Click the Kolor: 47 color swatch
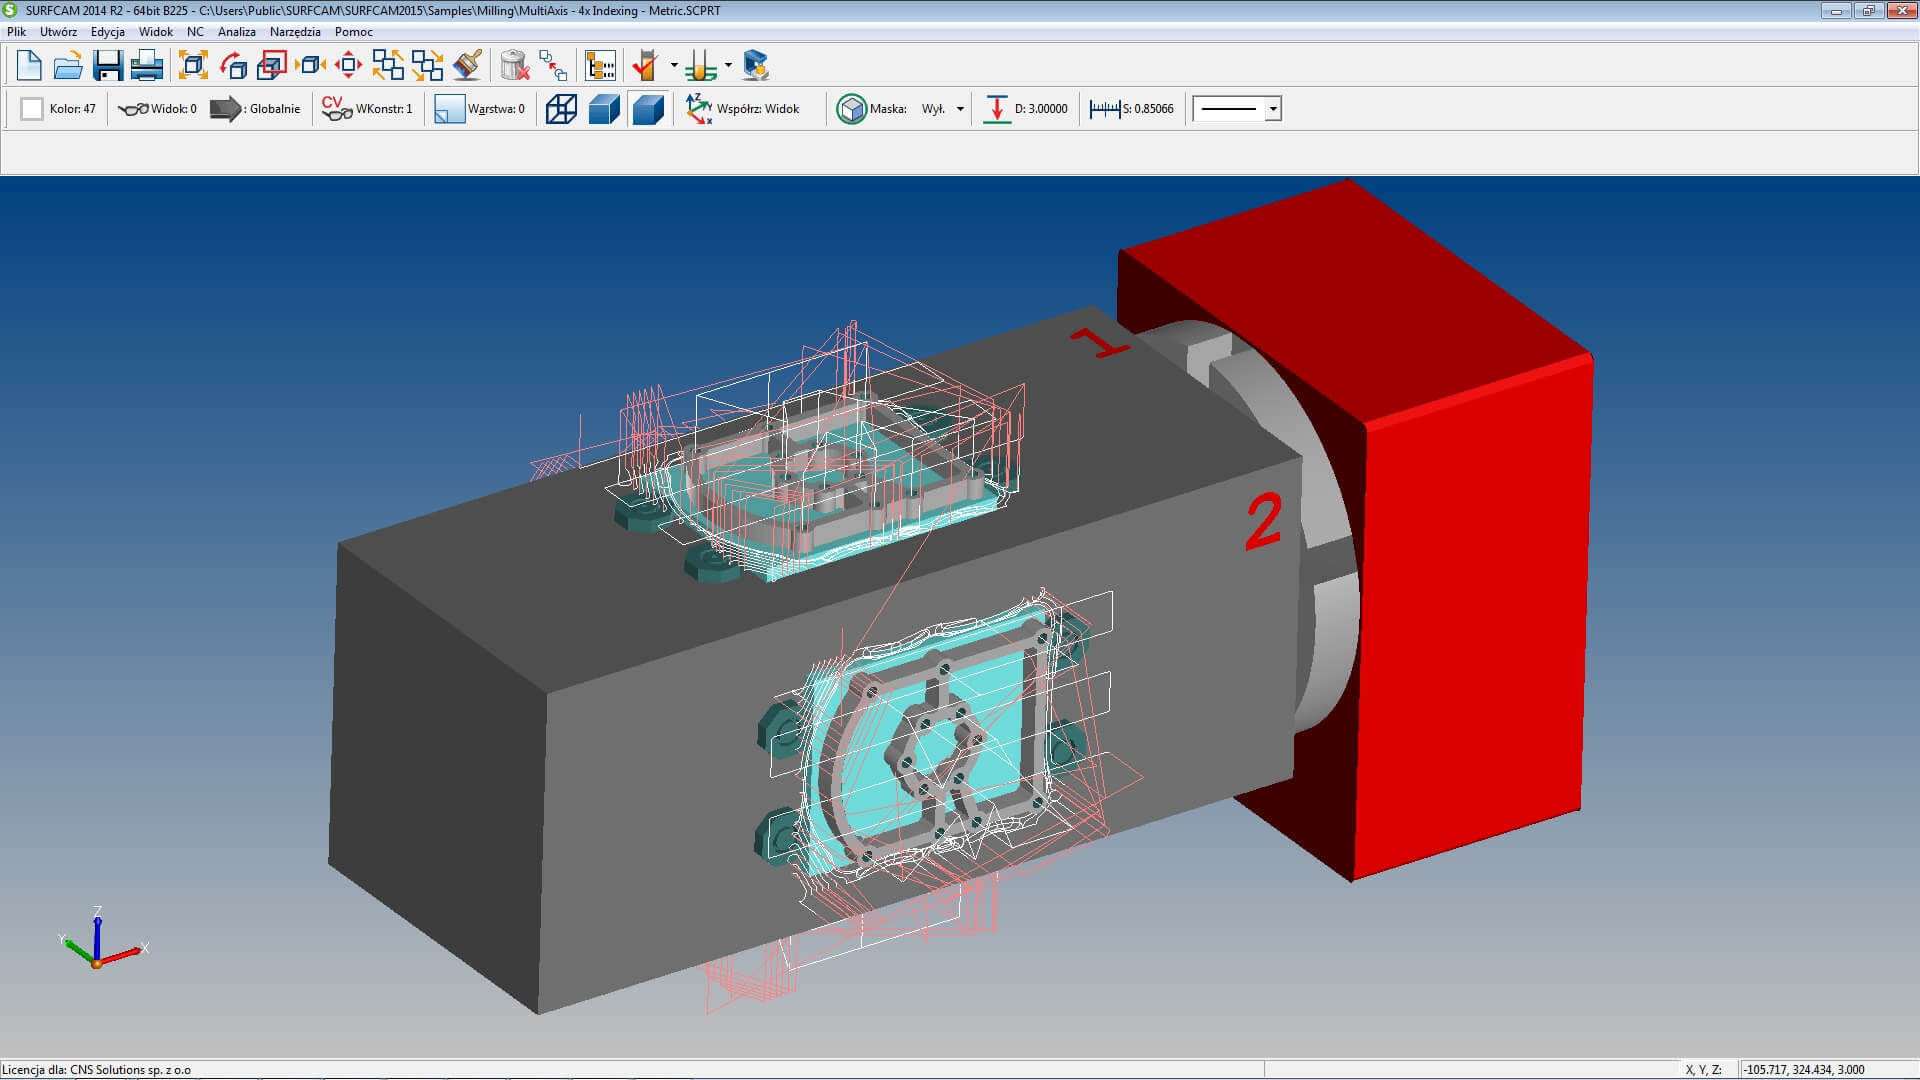The image size is (1920, 1080). click(x=32, y=109)
